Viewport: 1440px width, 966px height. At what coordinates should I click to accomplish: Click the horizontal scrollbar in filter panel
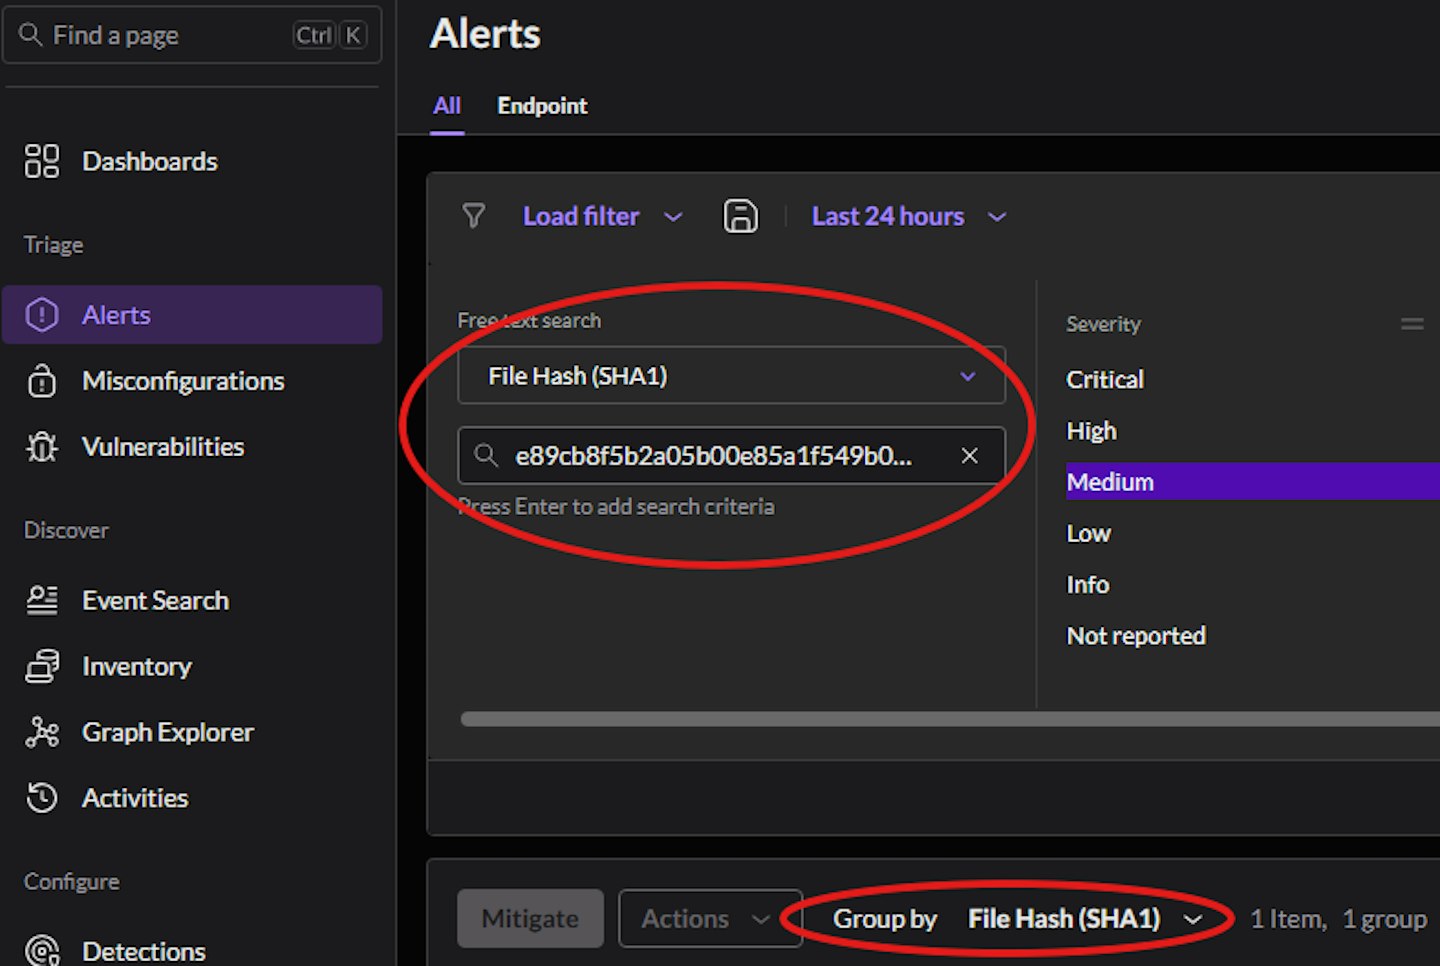[950, 719]
